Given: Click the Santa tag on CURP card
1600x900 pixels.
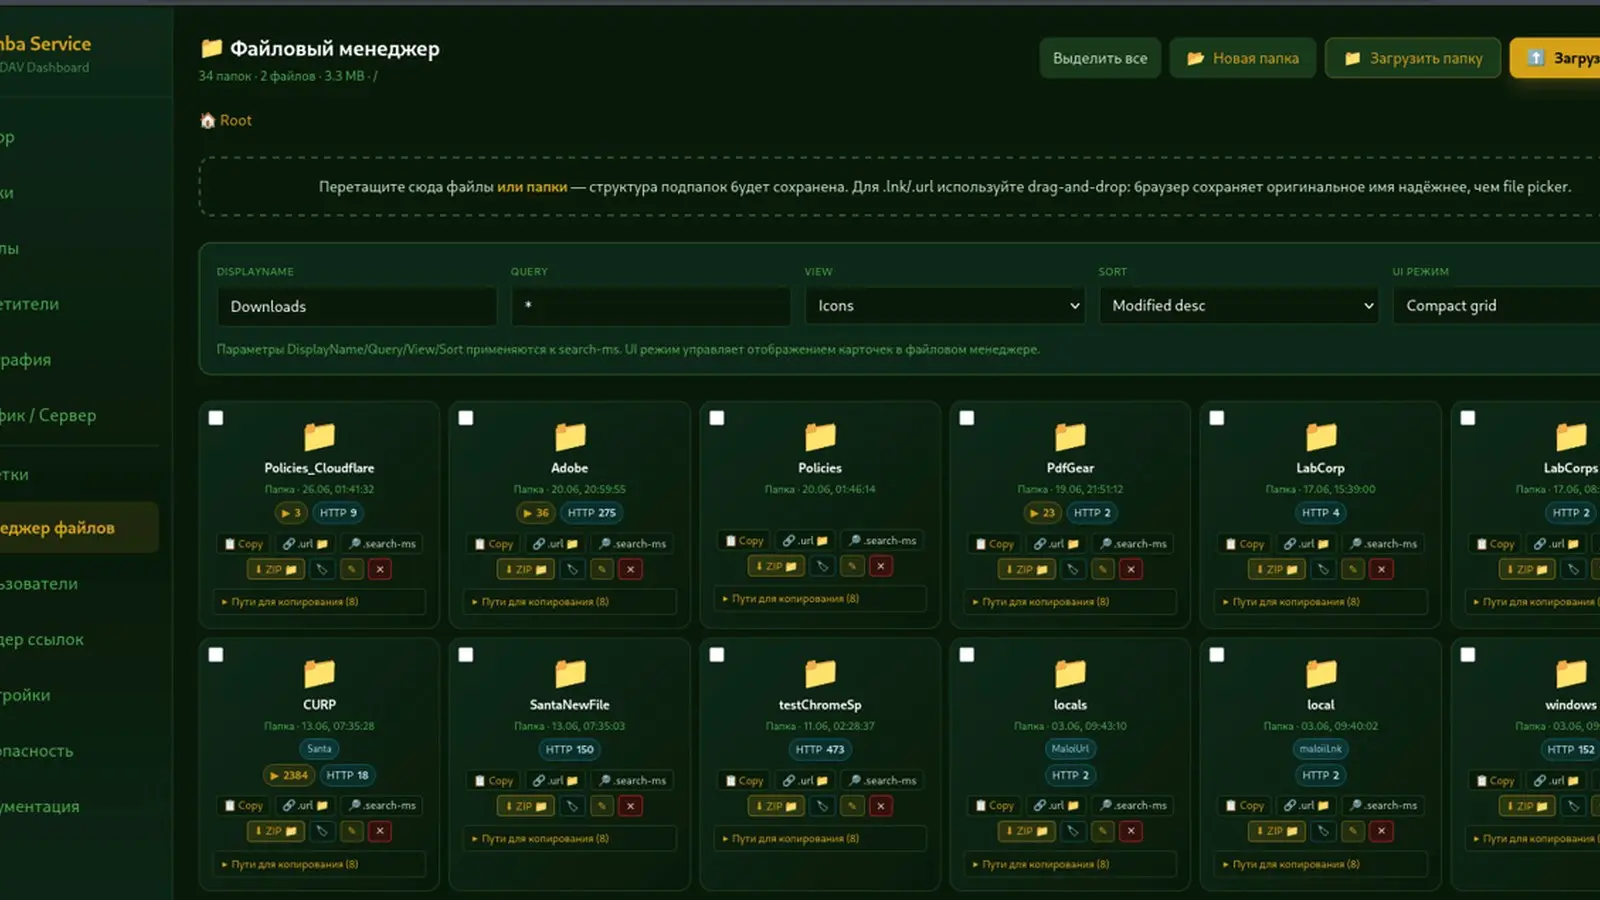Looking at the screenshot, I should [x=320, y=749].
